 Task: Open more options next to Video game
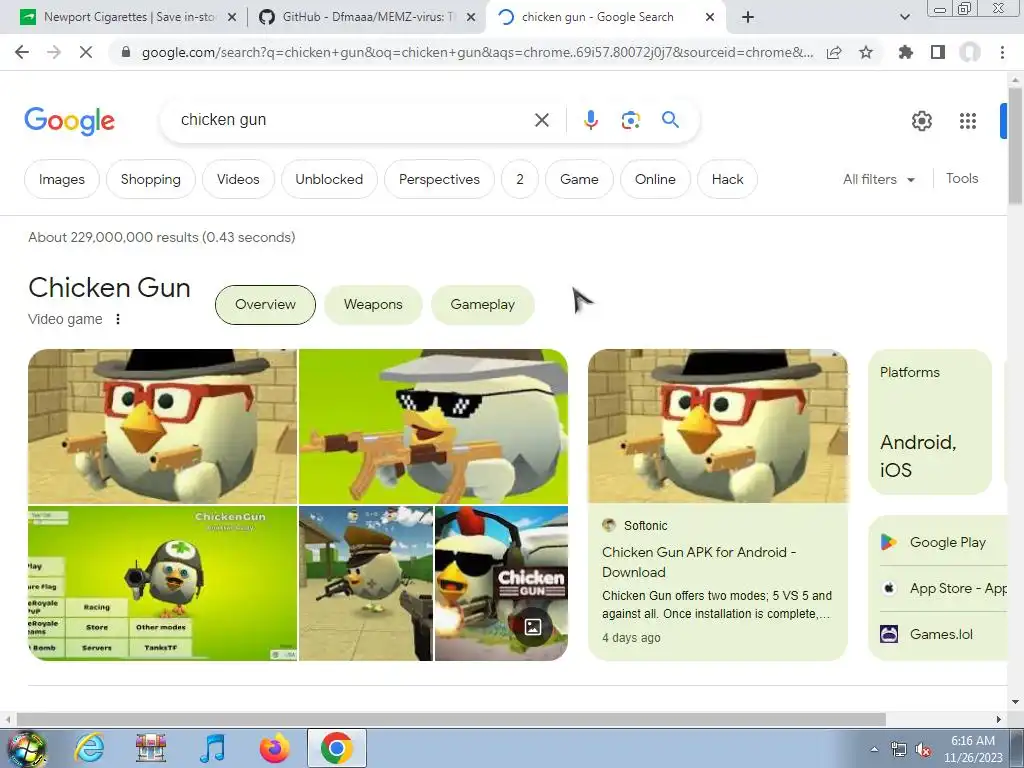tap(118, 319)
